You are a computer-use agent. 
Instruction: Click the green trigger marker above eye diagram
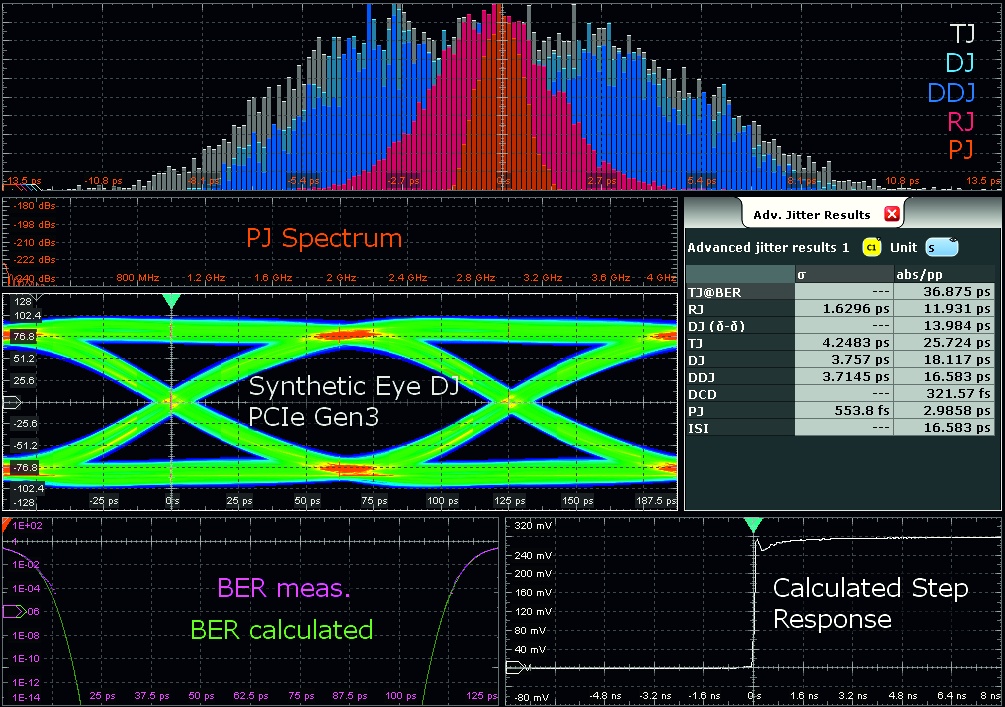coord(171,301)
